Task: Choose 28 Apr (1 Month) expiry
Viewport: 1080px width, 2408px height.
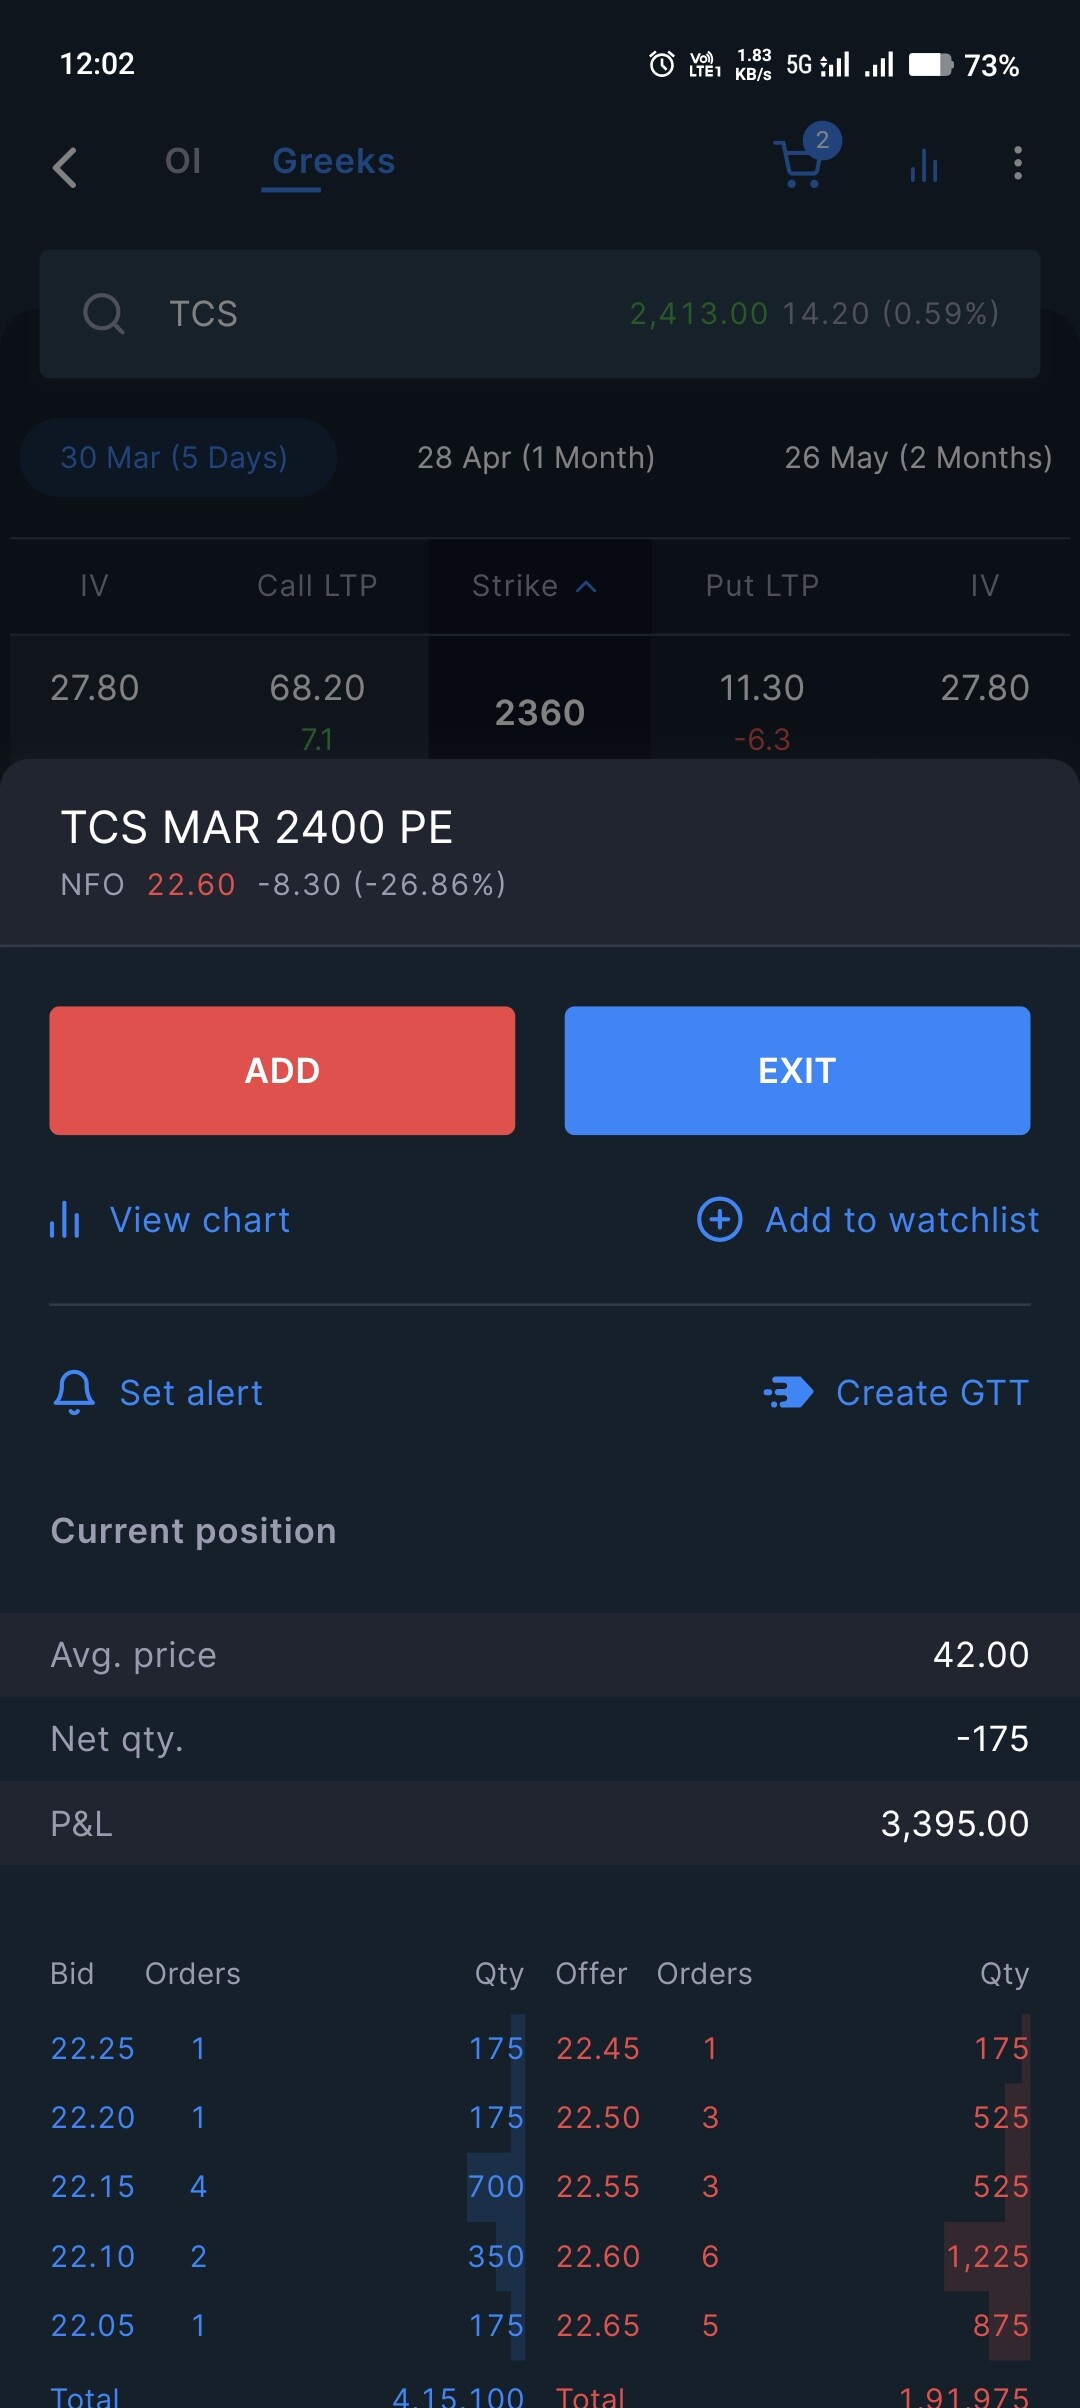Action: coord(535,457)
